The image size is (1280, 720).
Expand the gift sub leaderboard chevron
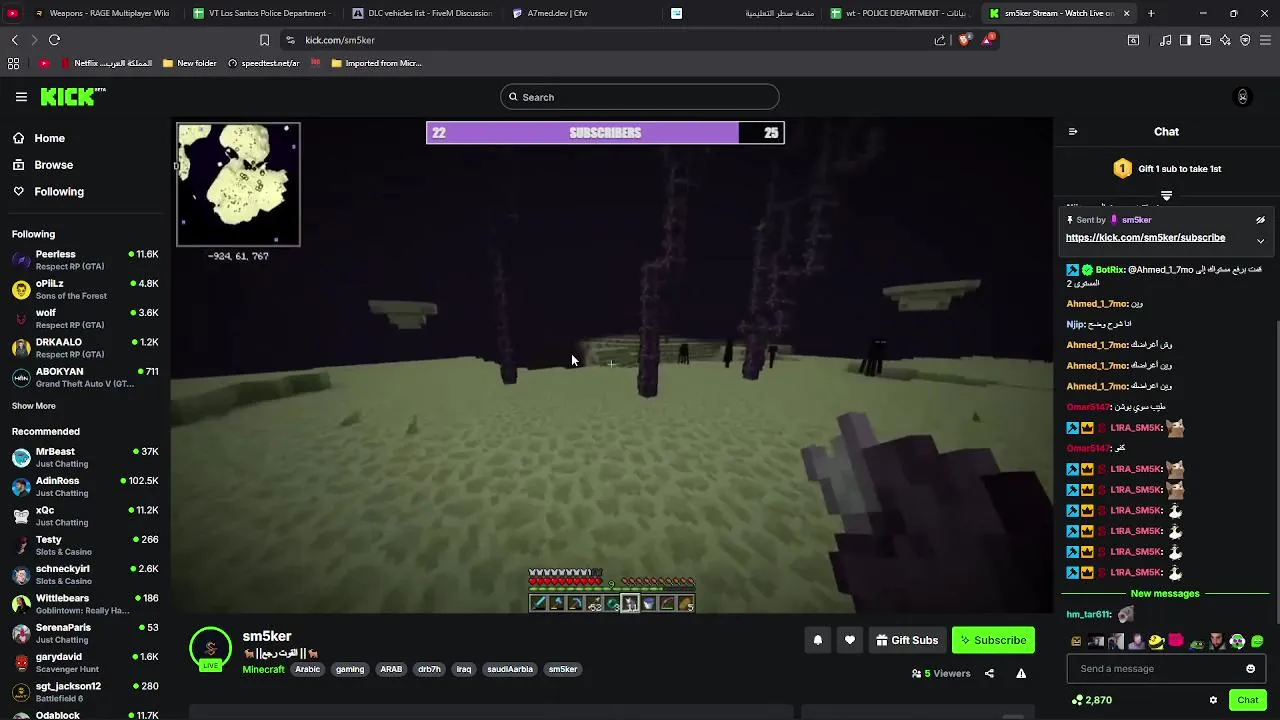(x=1166, y=195)
